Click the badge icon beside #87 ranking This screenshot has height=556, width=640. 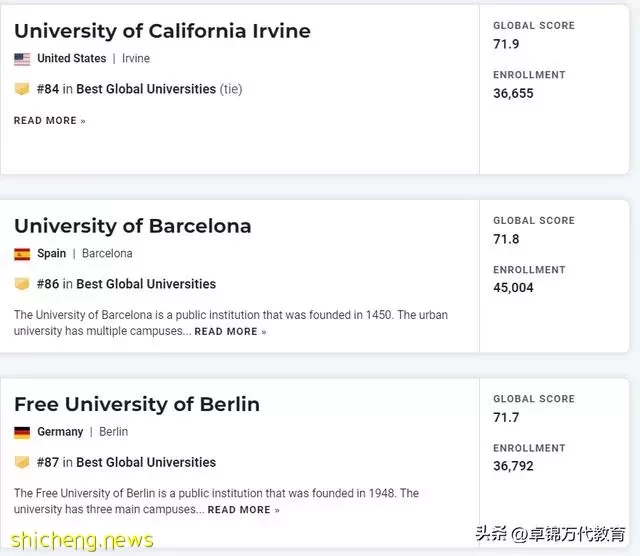point(22,462)
